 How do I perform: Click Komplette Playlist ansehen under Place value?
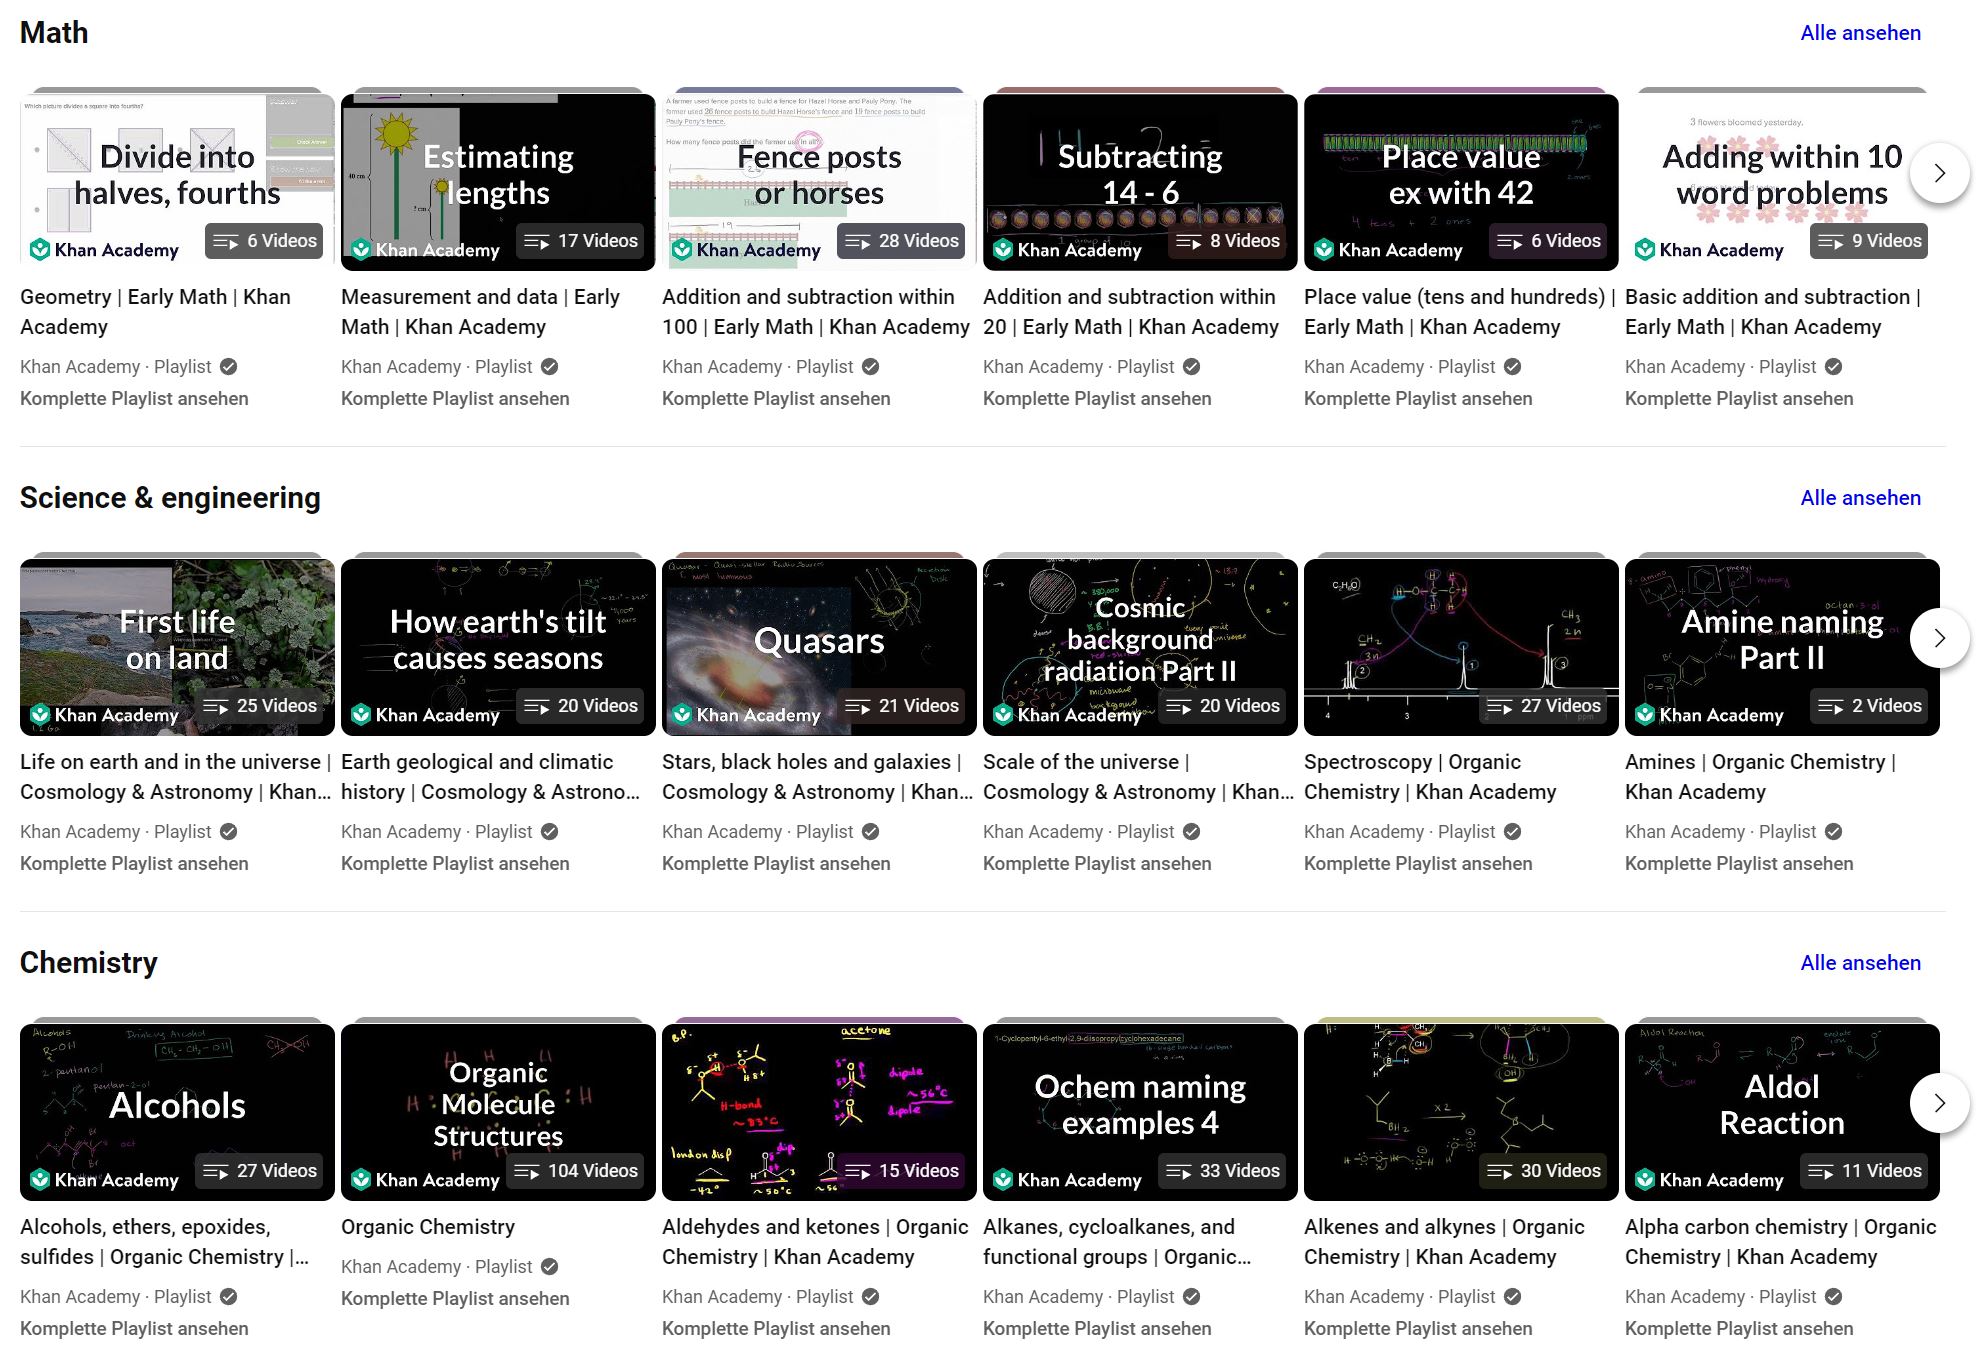point(1418,399)
